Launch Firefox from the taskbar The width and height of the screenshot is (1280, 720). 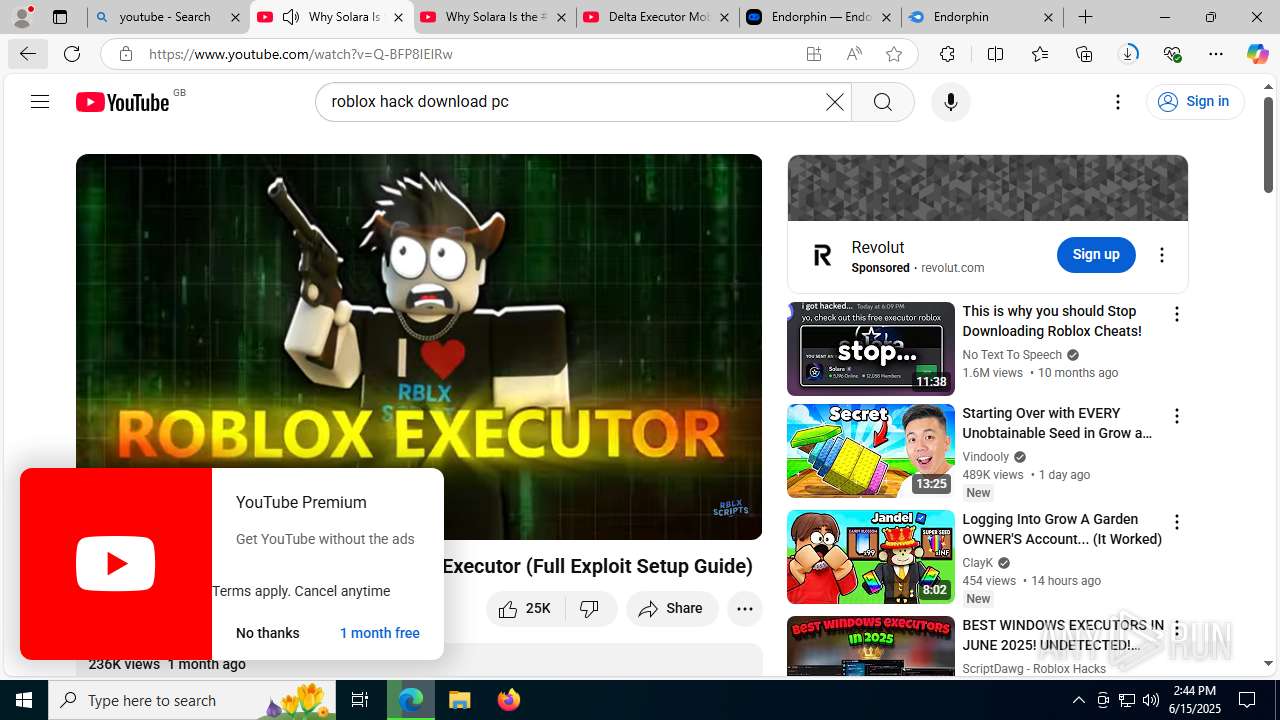508,700
